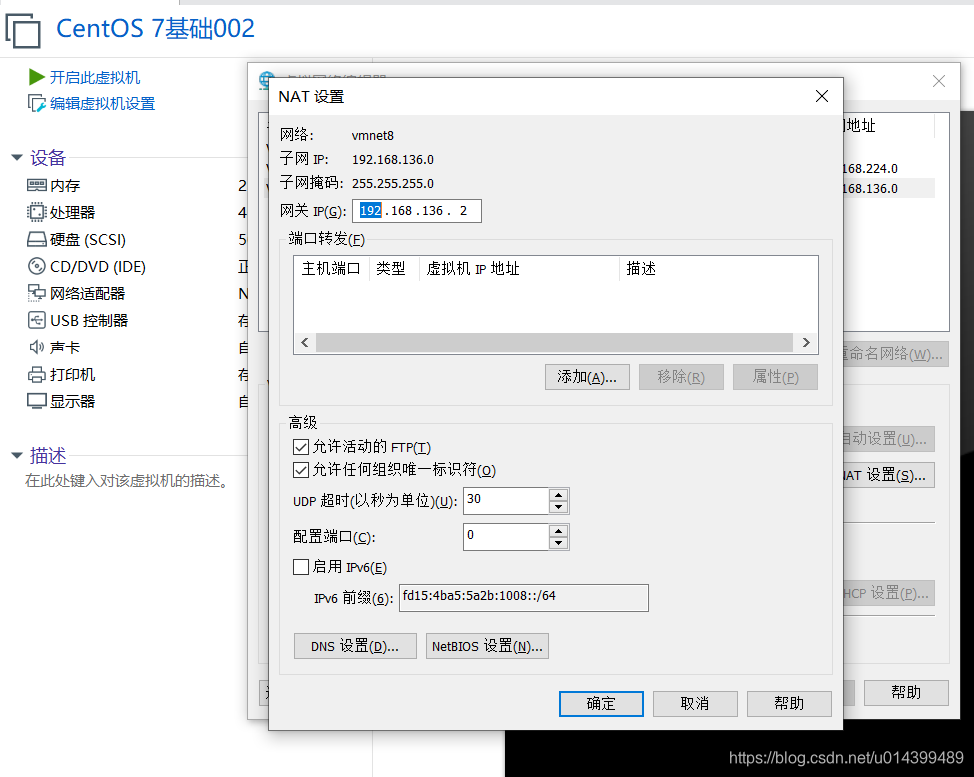Select the 网络适配器 device row

[x=137, y=293]
